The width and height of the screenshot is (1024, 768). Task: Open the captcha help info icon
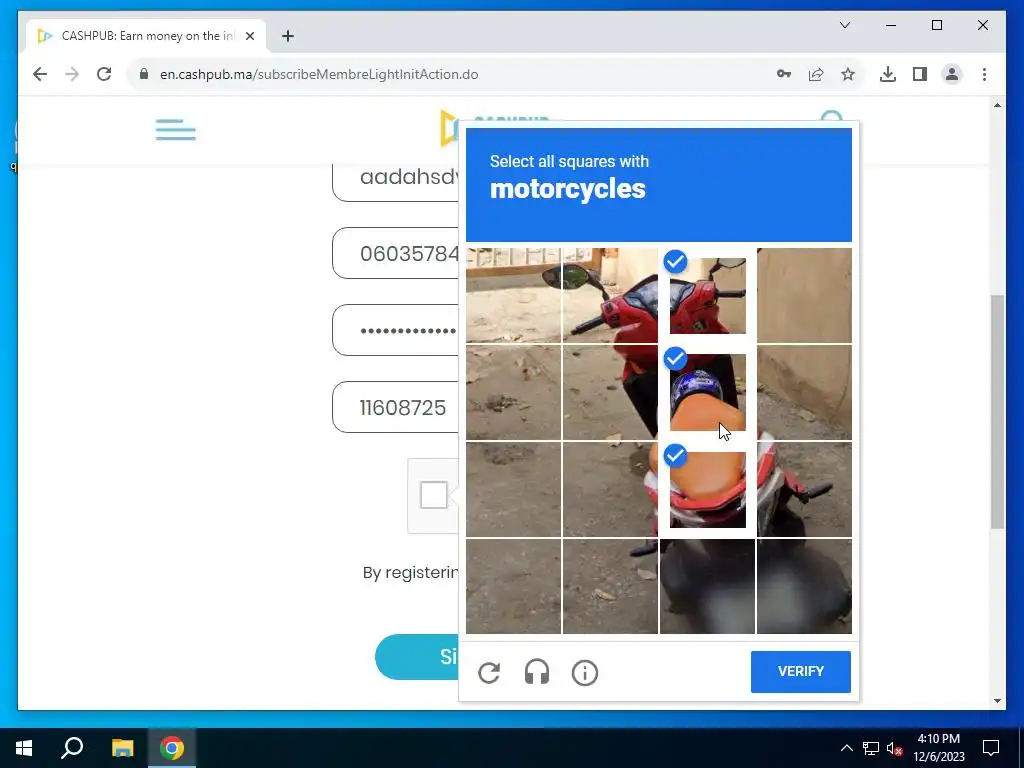[584, 672]
